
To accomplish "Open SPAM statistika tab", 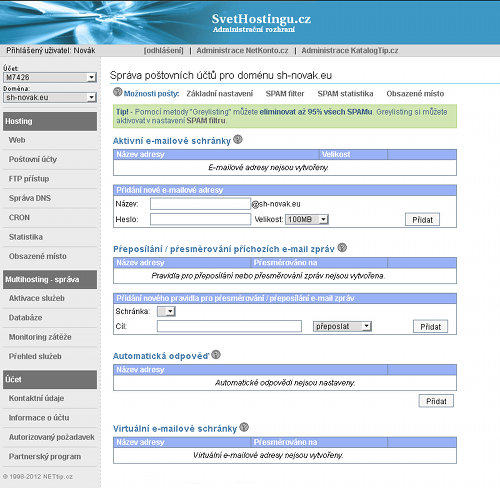I will pyautogui.click(x=345, y=94).
